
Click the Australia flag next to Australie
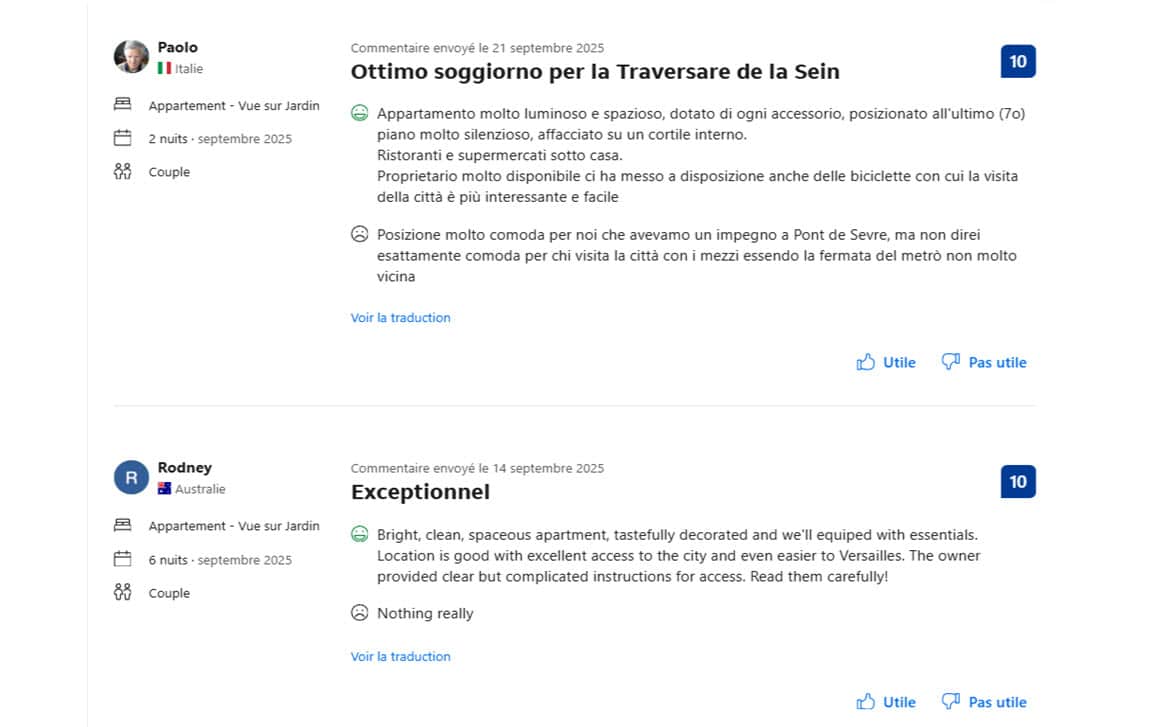coord(164,489)
